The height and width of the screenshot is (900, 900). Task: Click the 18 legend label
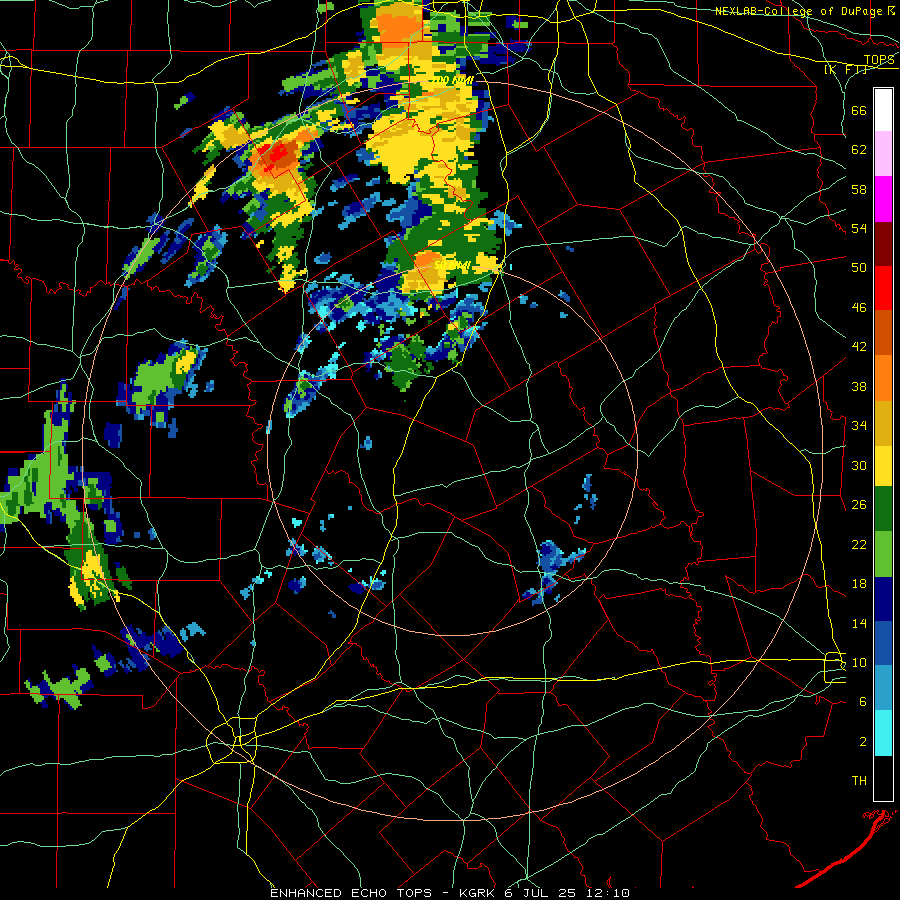pos(859,584)
